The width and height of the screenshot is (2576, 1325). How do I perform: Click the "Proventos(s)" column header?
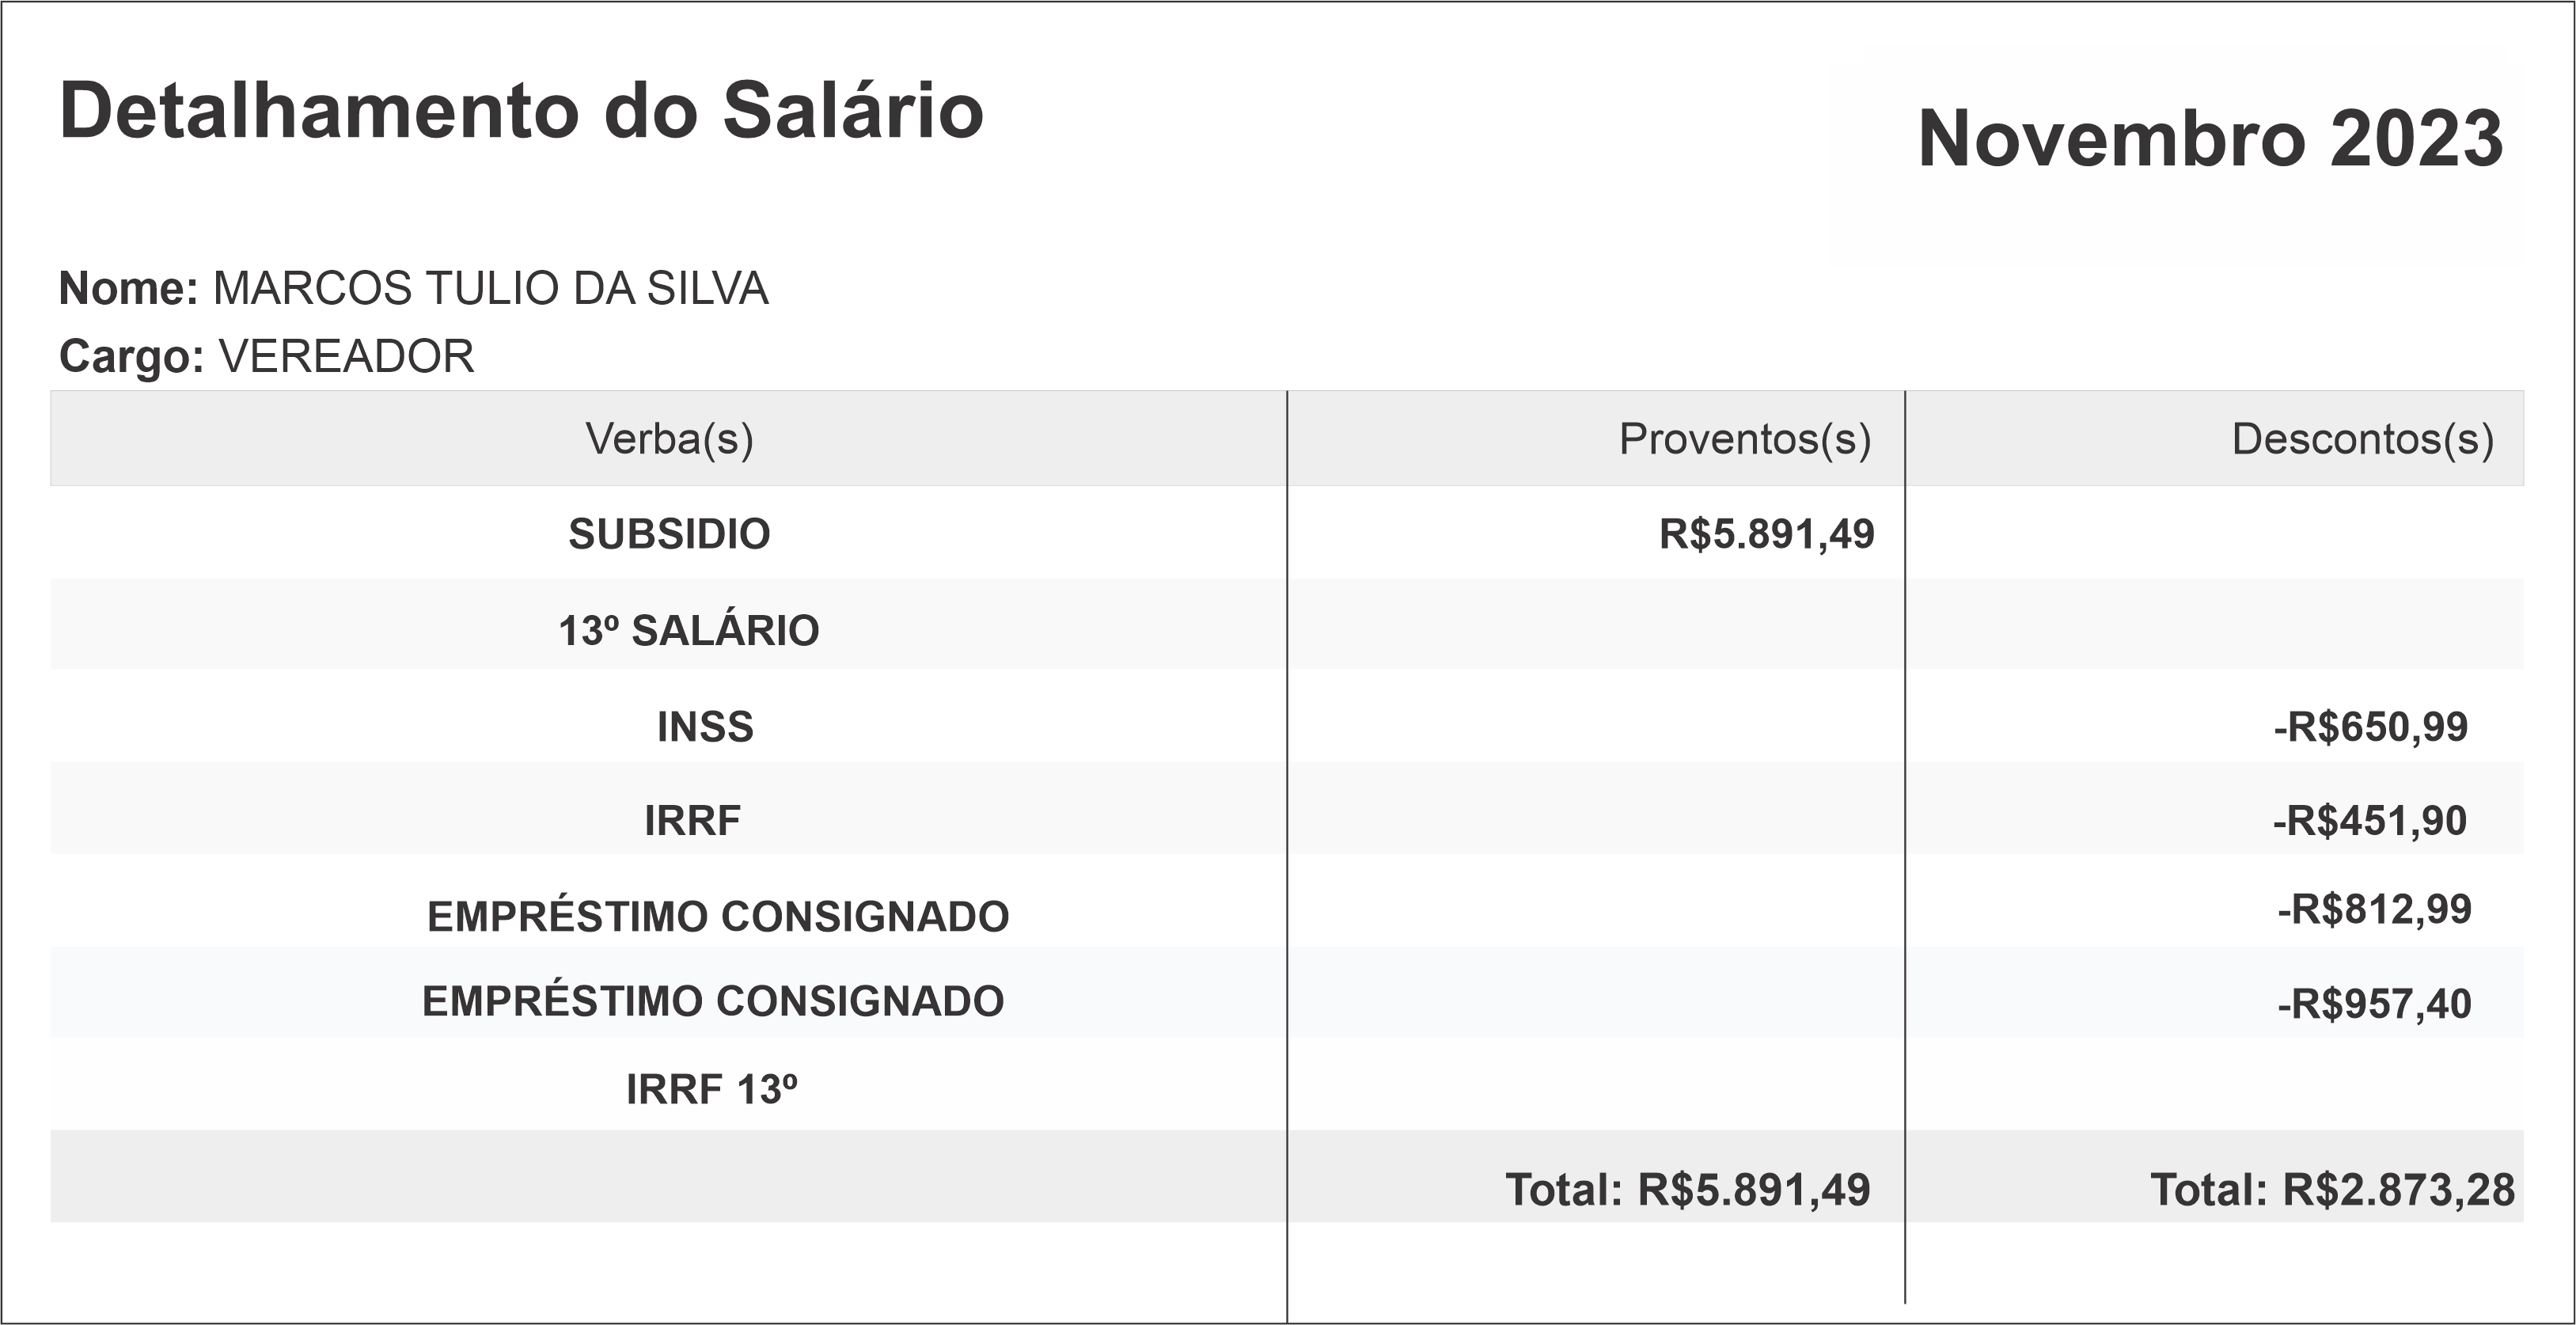pyautogui.click(x=1744, y=439)
